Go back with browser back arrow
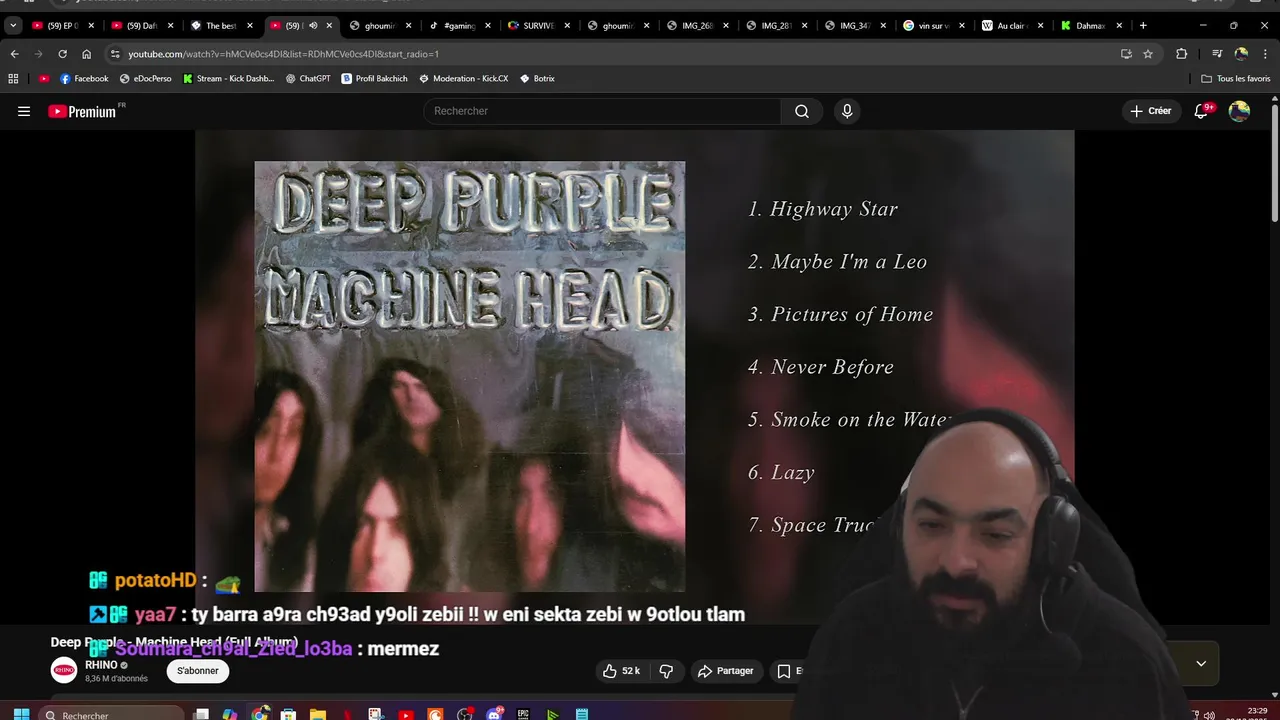The height and width of the screenshot is (720, 1280). 14,54
